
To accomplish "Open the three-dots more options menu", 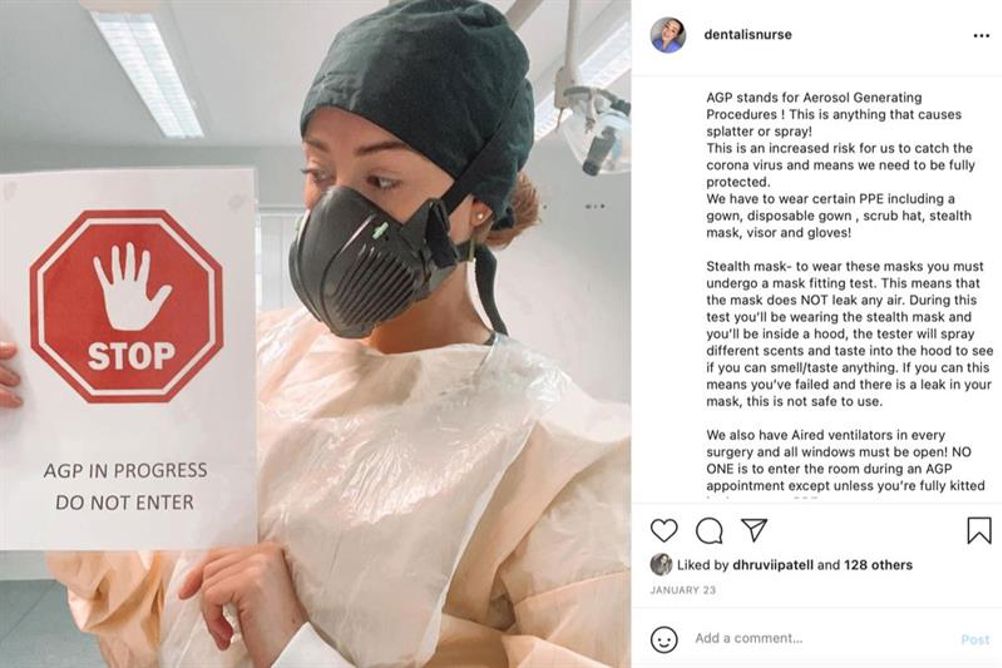I will pos(982,36).
